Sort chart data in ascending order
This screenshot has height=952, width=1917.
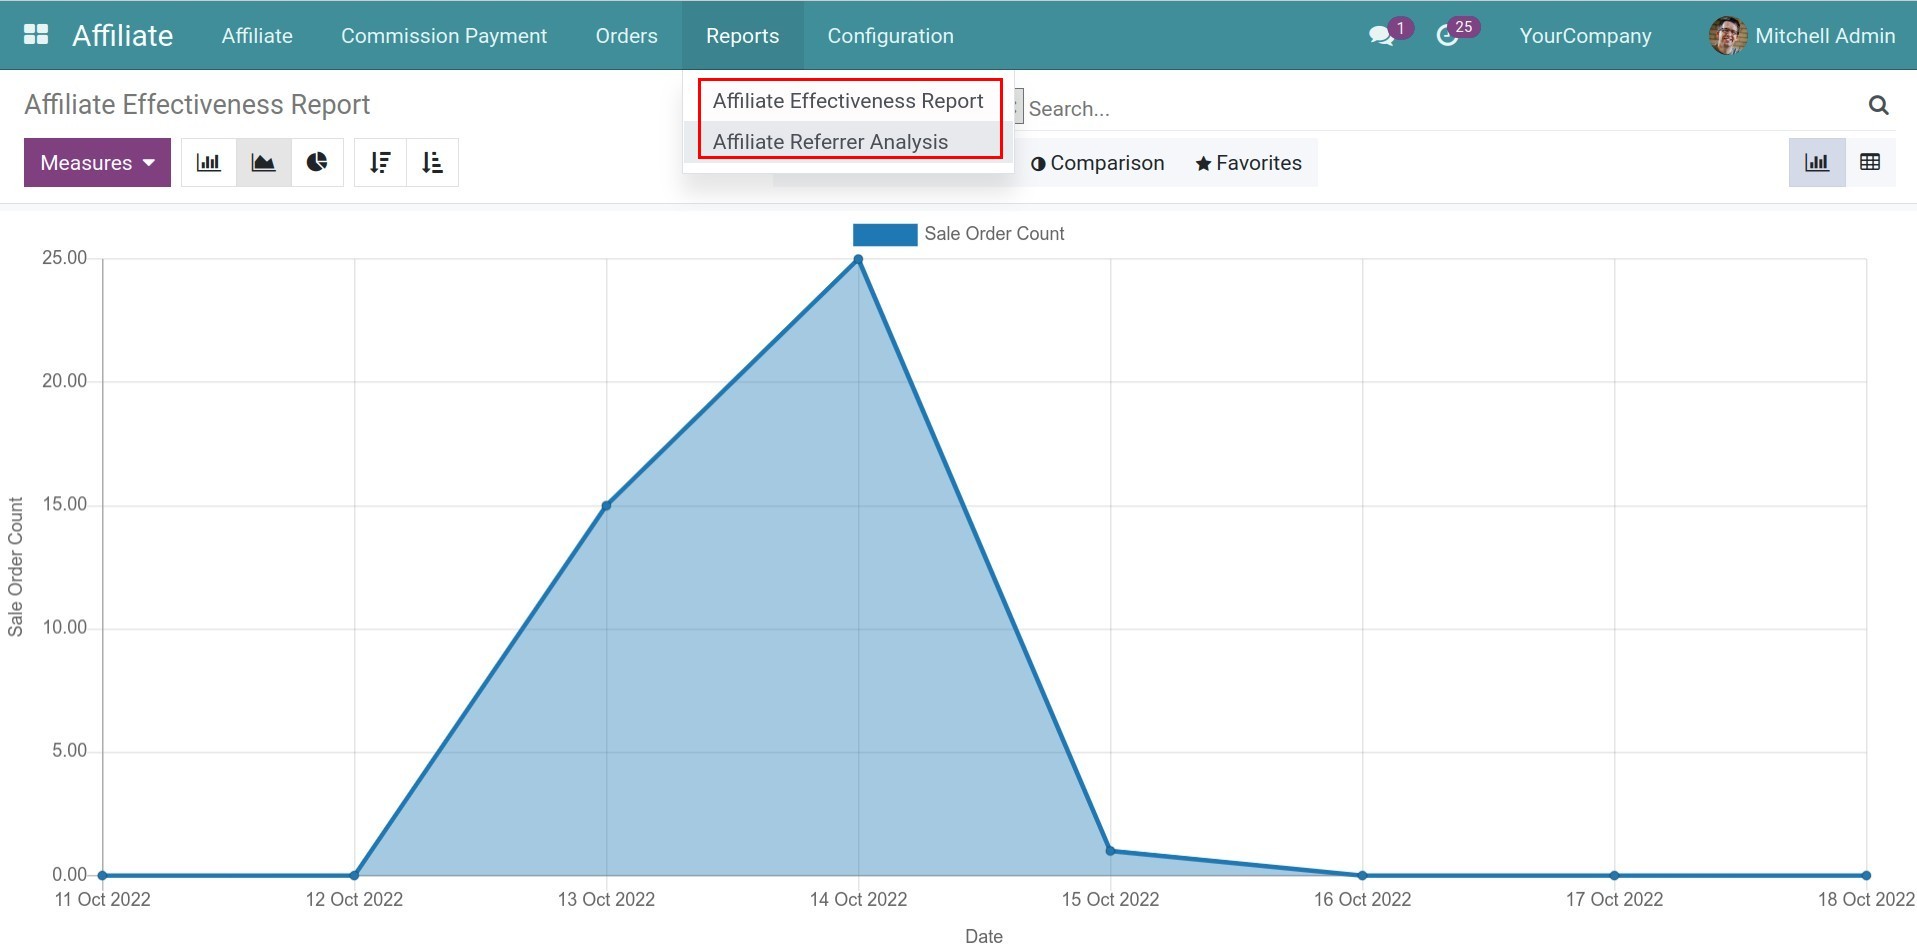(x=432, y=163)
